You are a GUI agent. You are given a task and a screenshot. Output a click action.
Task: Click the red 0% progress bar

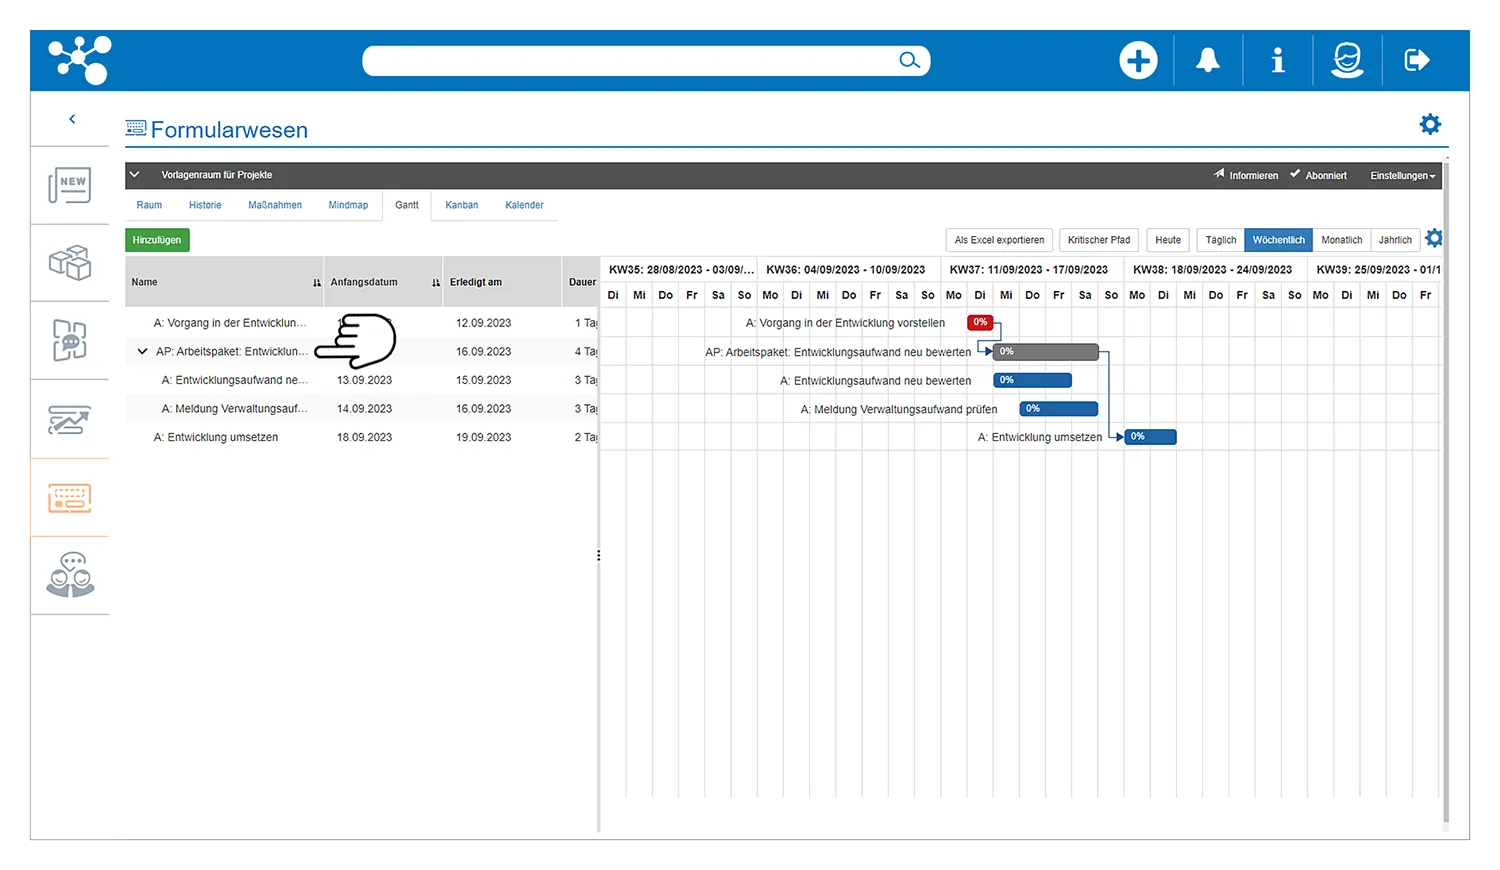click(980, 322)
